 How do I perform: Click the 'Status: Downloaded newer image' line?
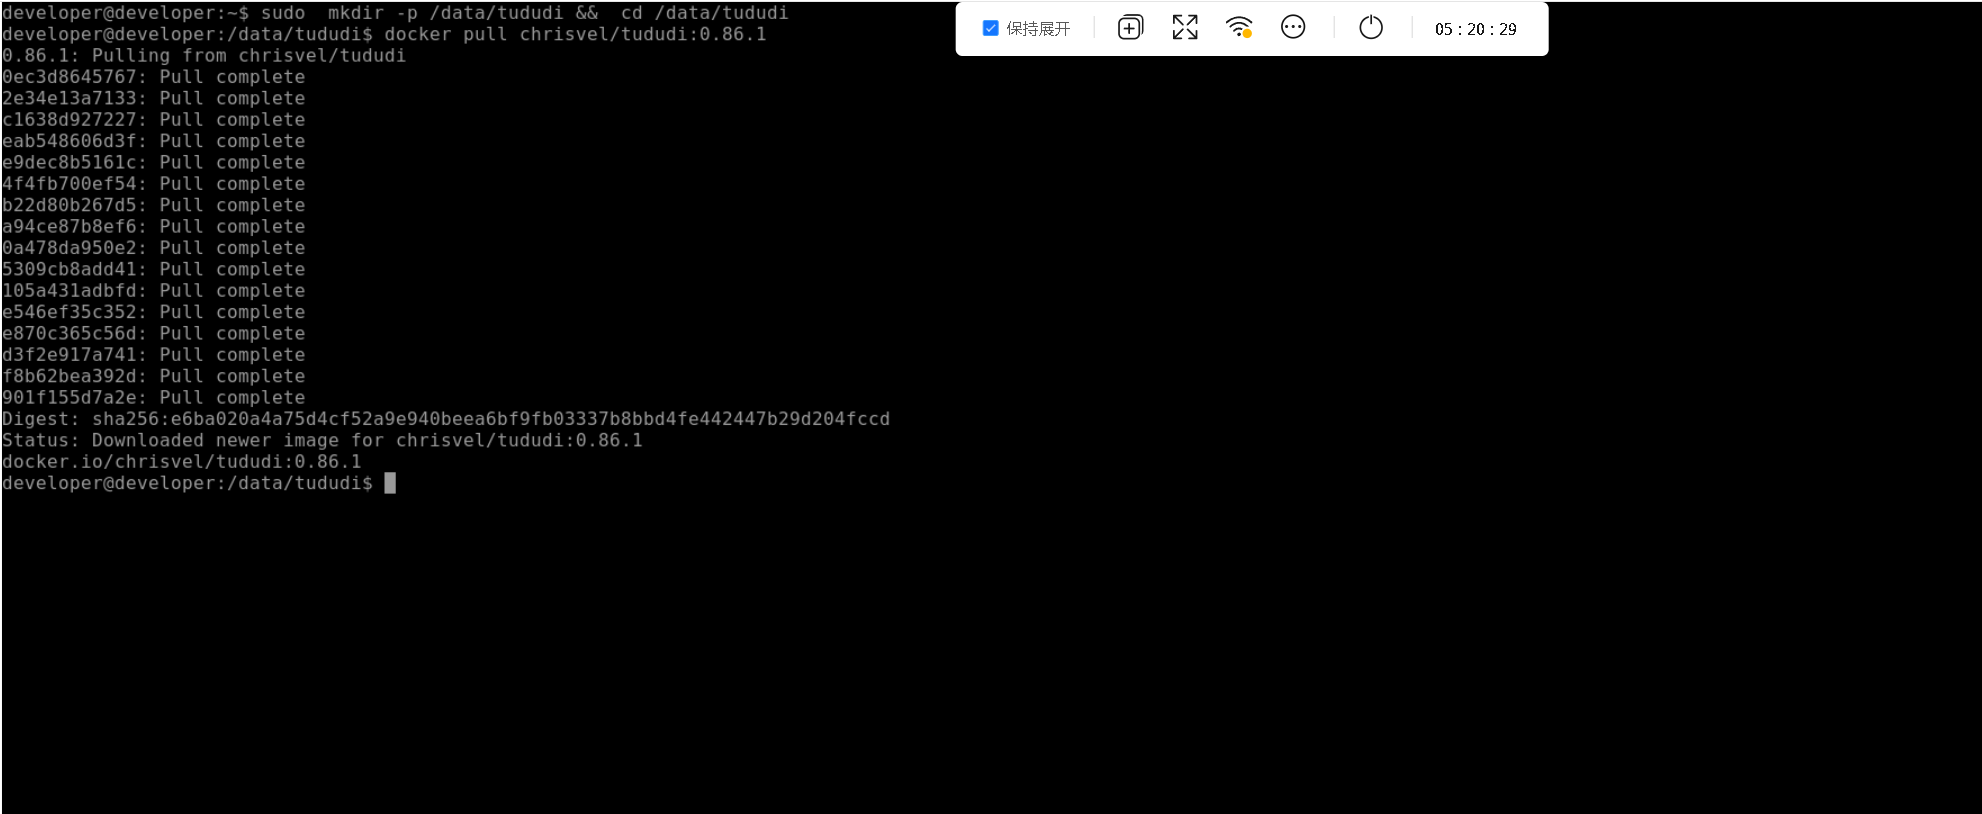(322, 441)
